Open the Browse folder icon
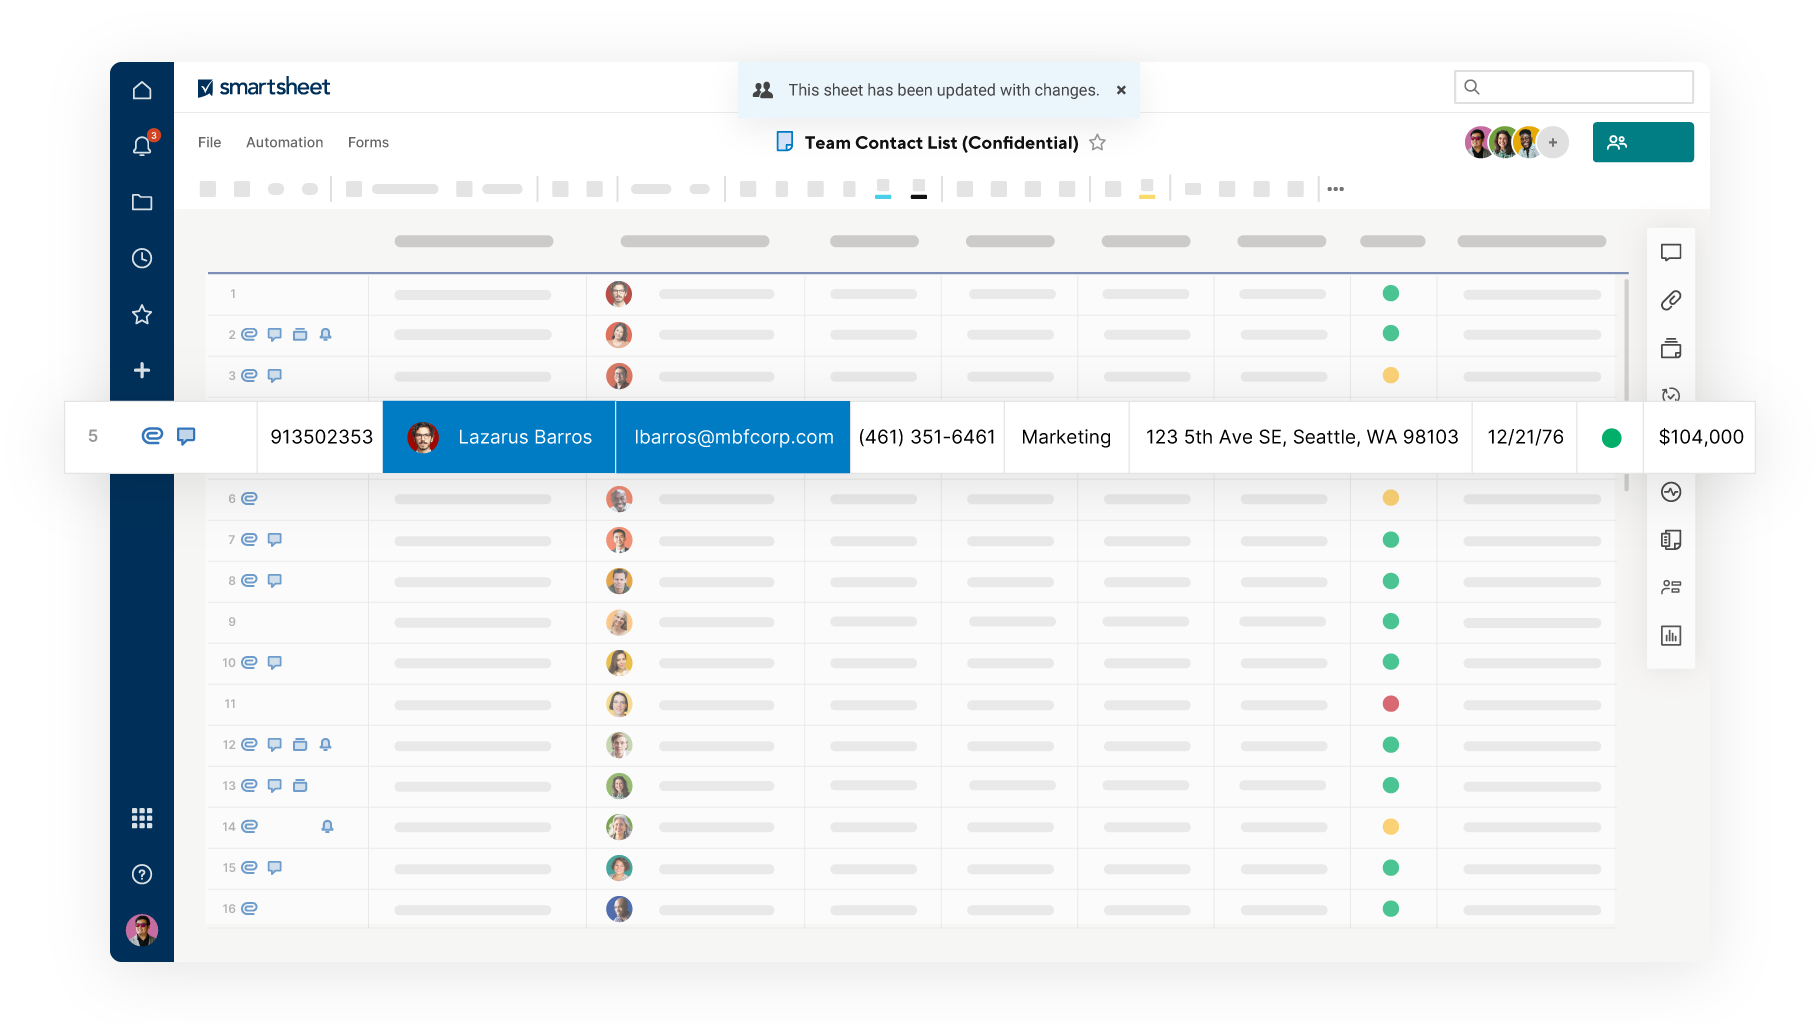The height and width of the screenshot is (1024, 1820). (142, 202)
